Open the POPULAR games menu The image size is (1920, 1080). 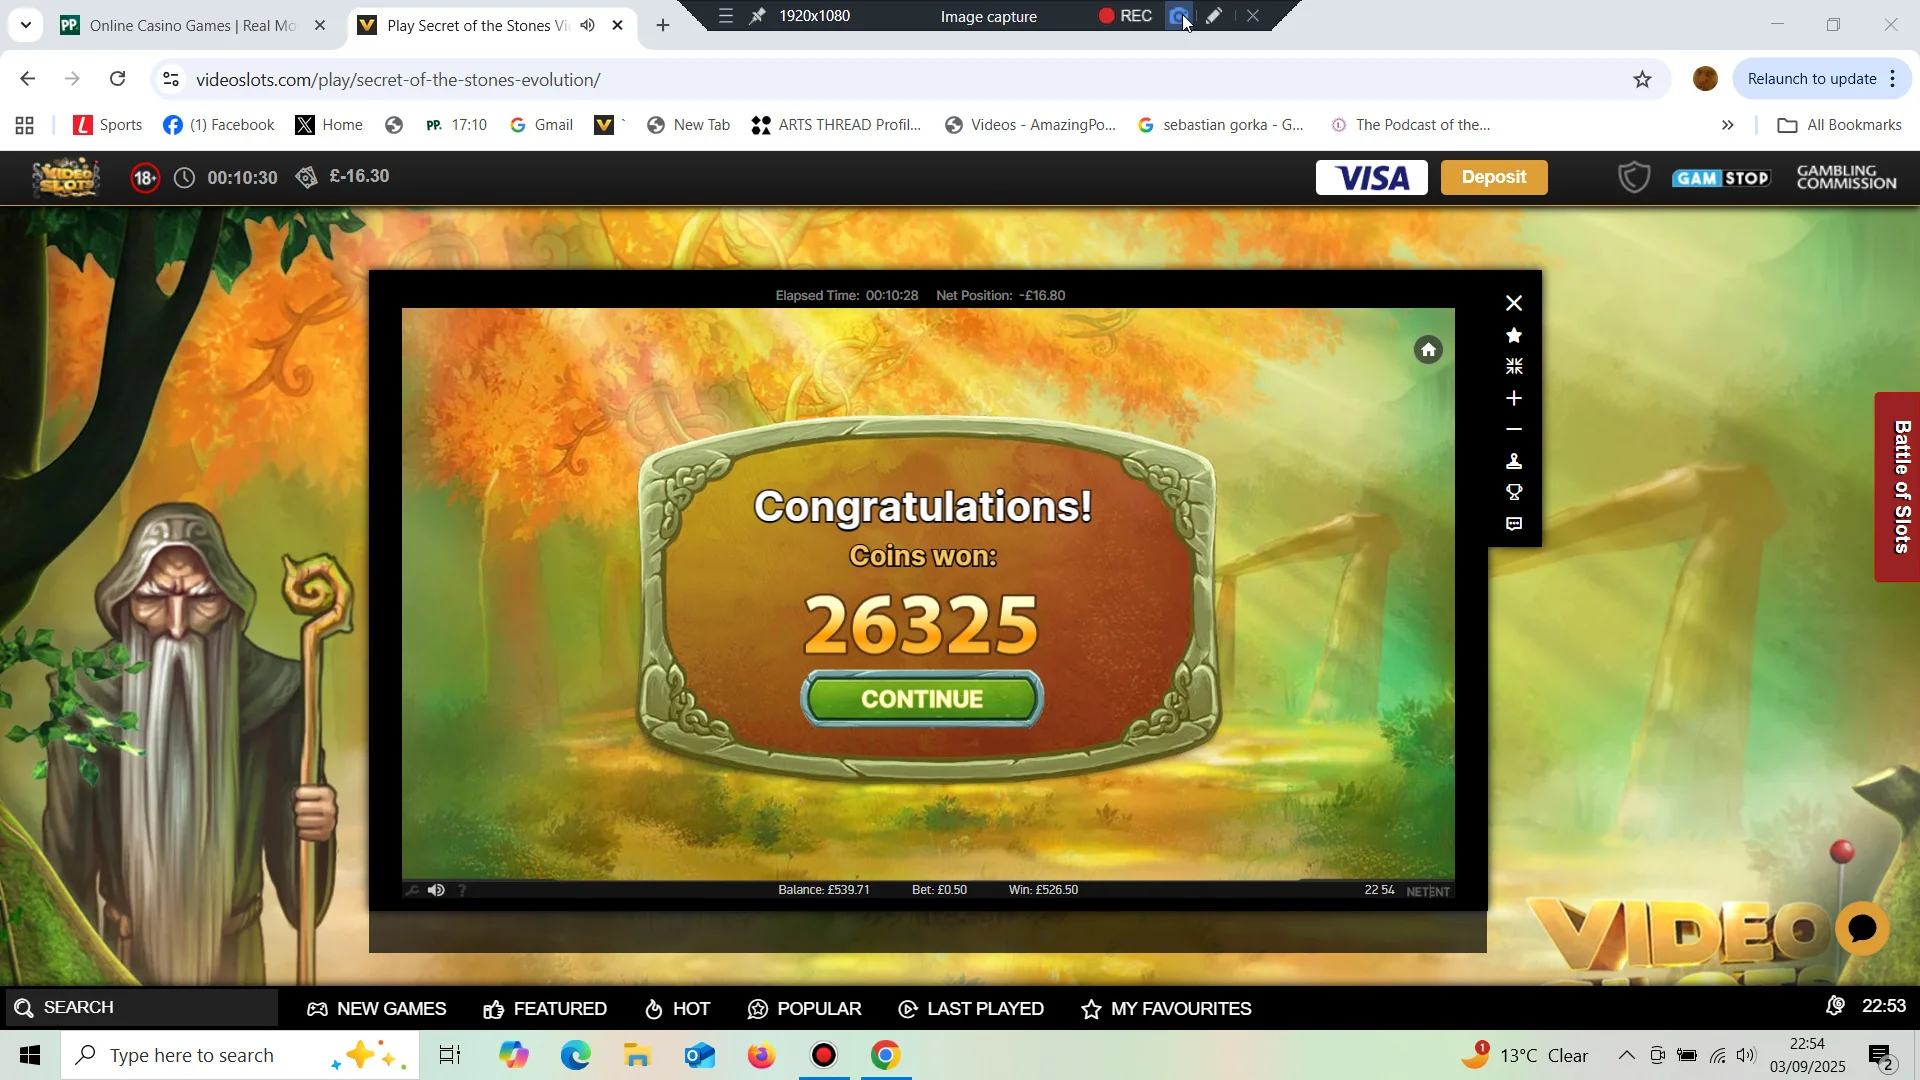coord(804,1009)
